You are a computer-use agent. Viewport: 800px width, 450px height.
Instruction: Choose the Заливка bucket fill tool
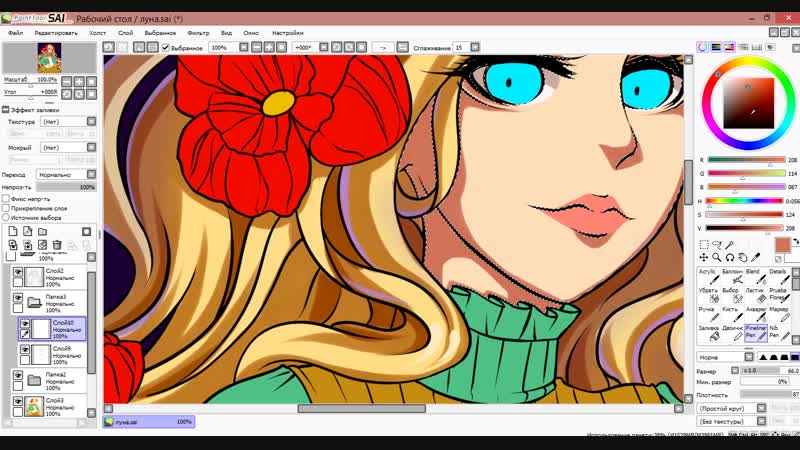point(709,333)
